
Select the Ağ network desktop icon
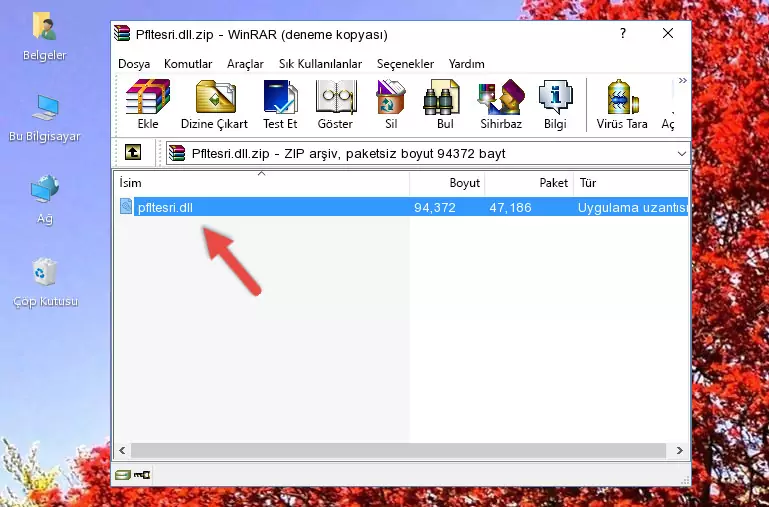click(45, 200)
